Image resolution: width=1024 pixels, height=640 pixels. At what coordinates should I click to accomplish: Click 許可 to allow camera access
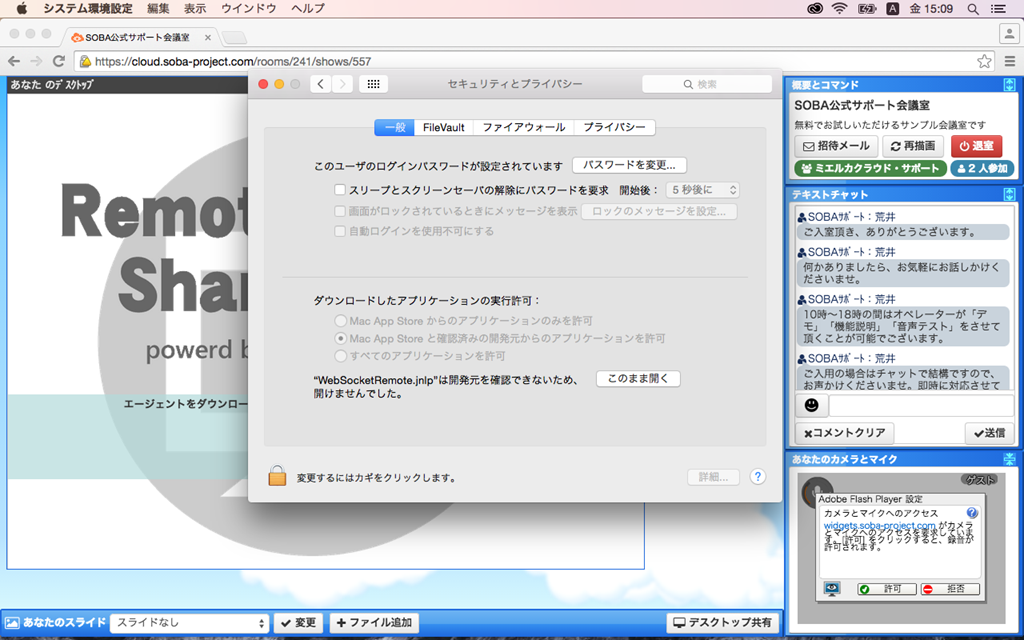click(x=887, y=588)
